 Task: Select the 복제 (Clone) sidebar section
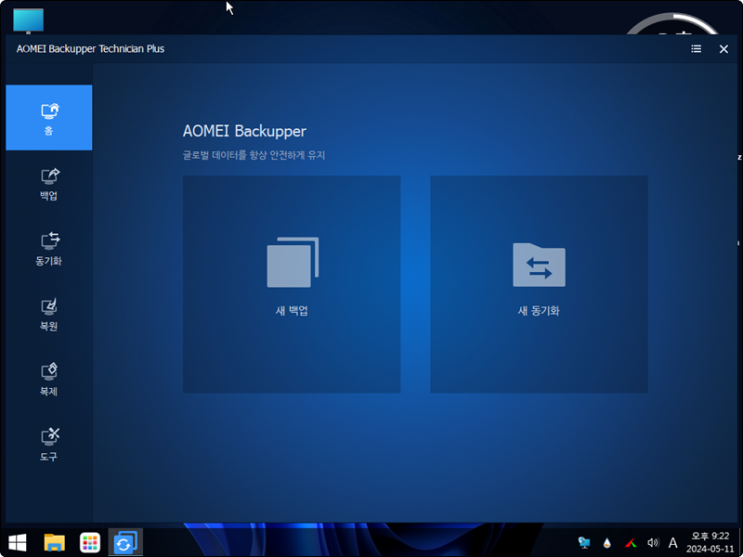tap(49, 380)
